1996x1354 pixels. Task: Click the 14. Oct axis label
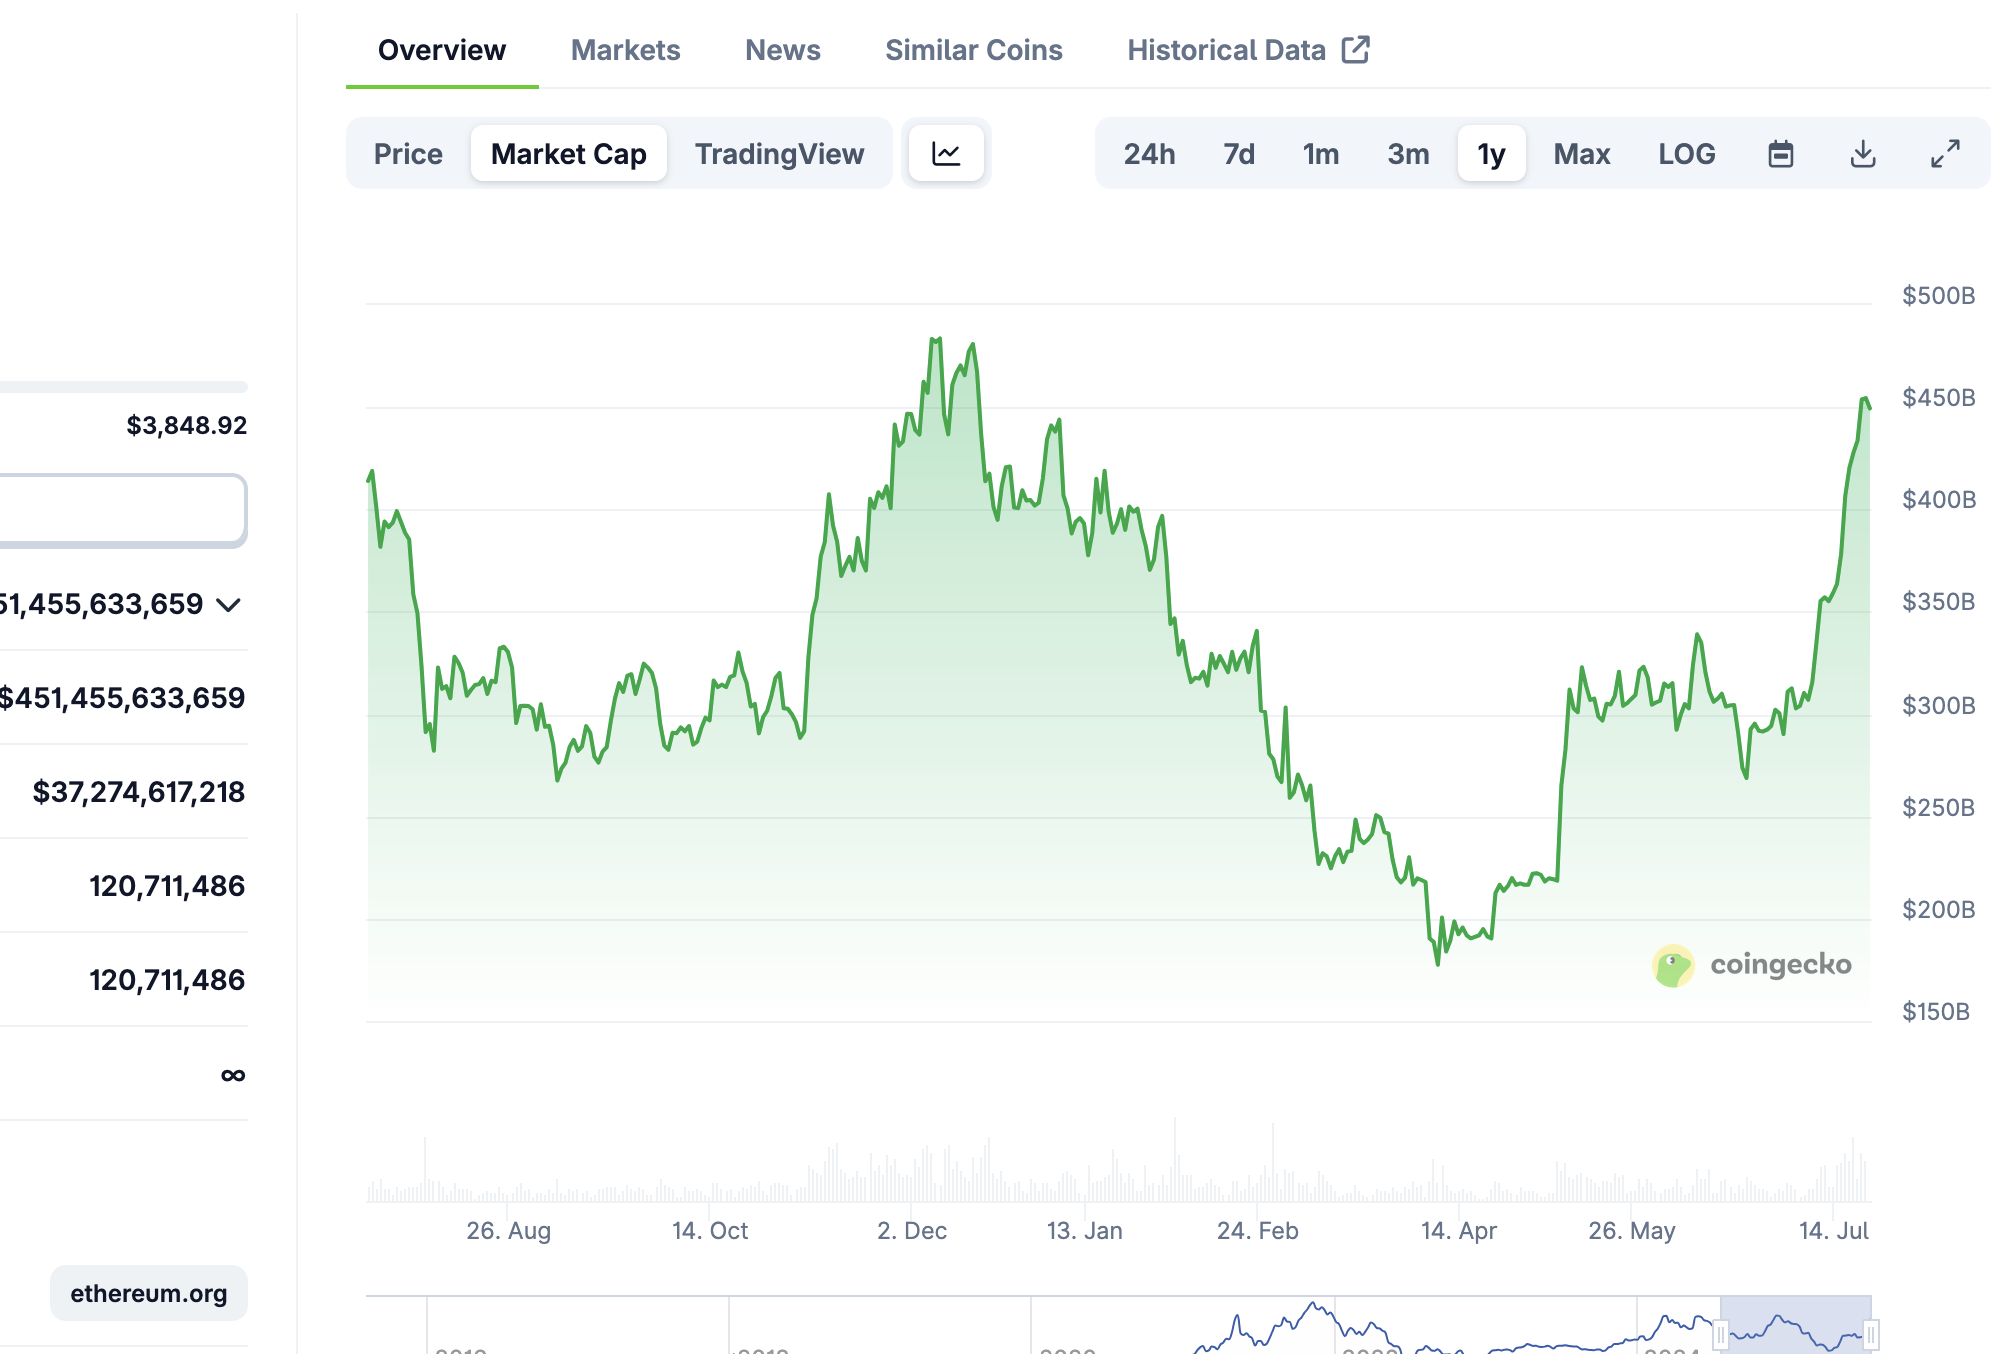coord(710,1231)
